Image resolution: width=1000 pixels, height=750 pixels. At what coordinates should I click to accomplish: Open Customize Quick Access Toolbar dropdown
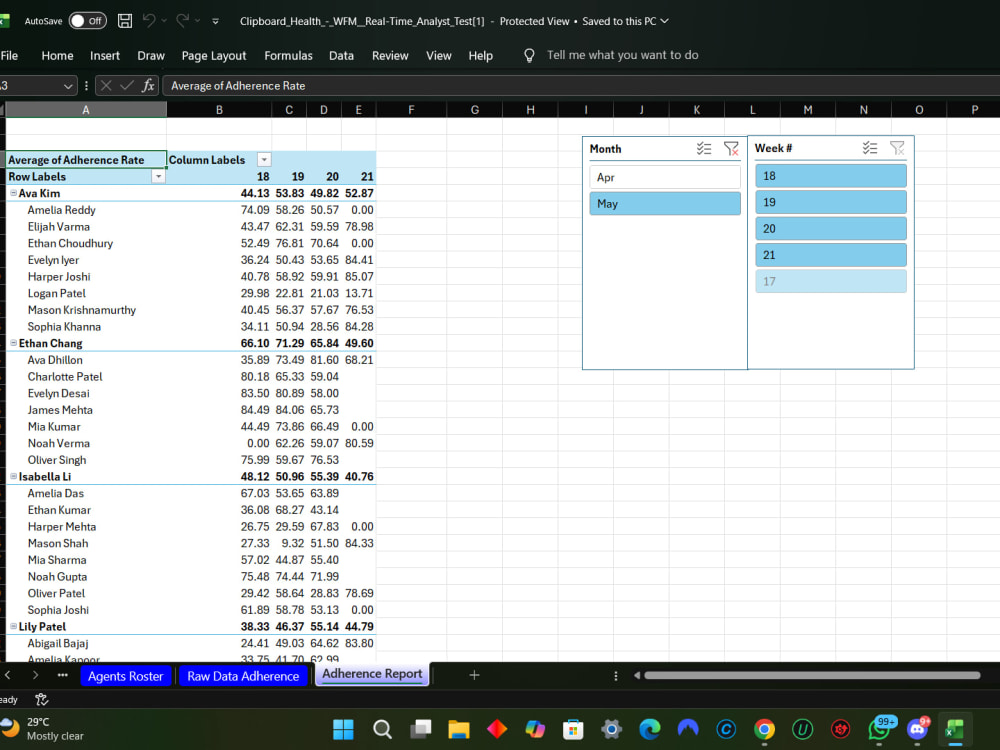point(216,22)
